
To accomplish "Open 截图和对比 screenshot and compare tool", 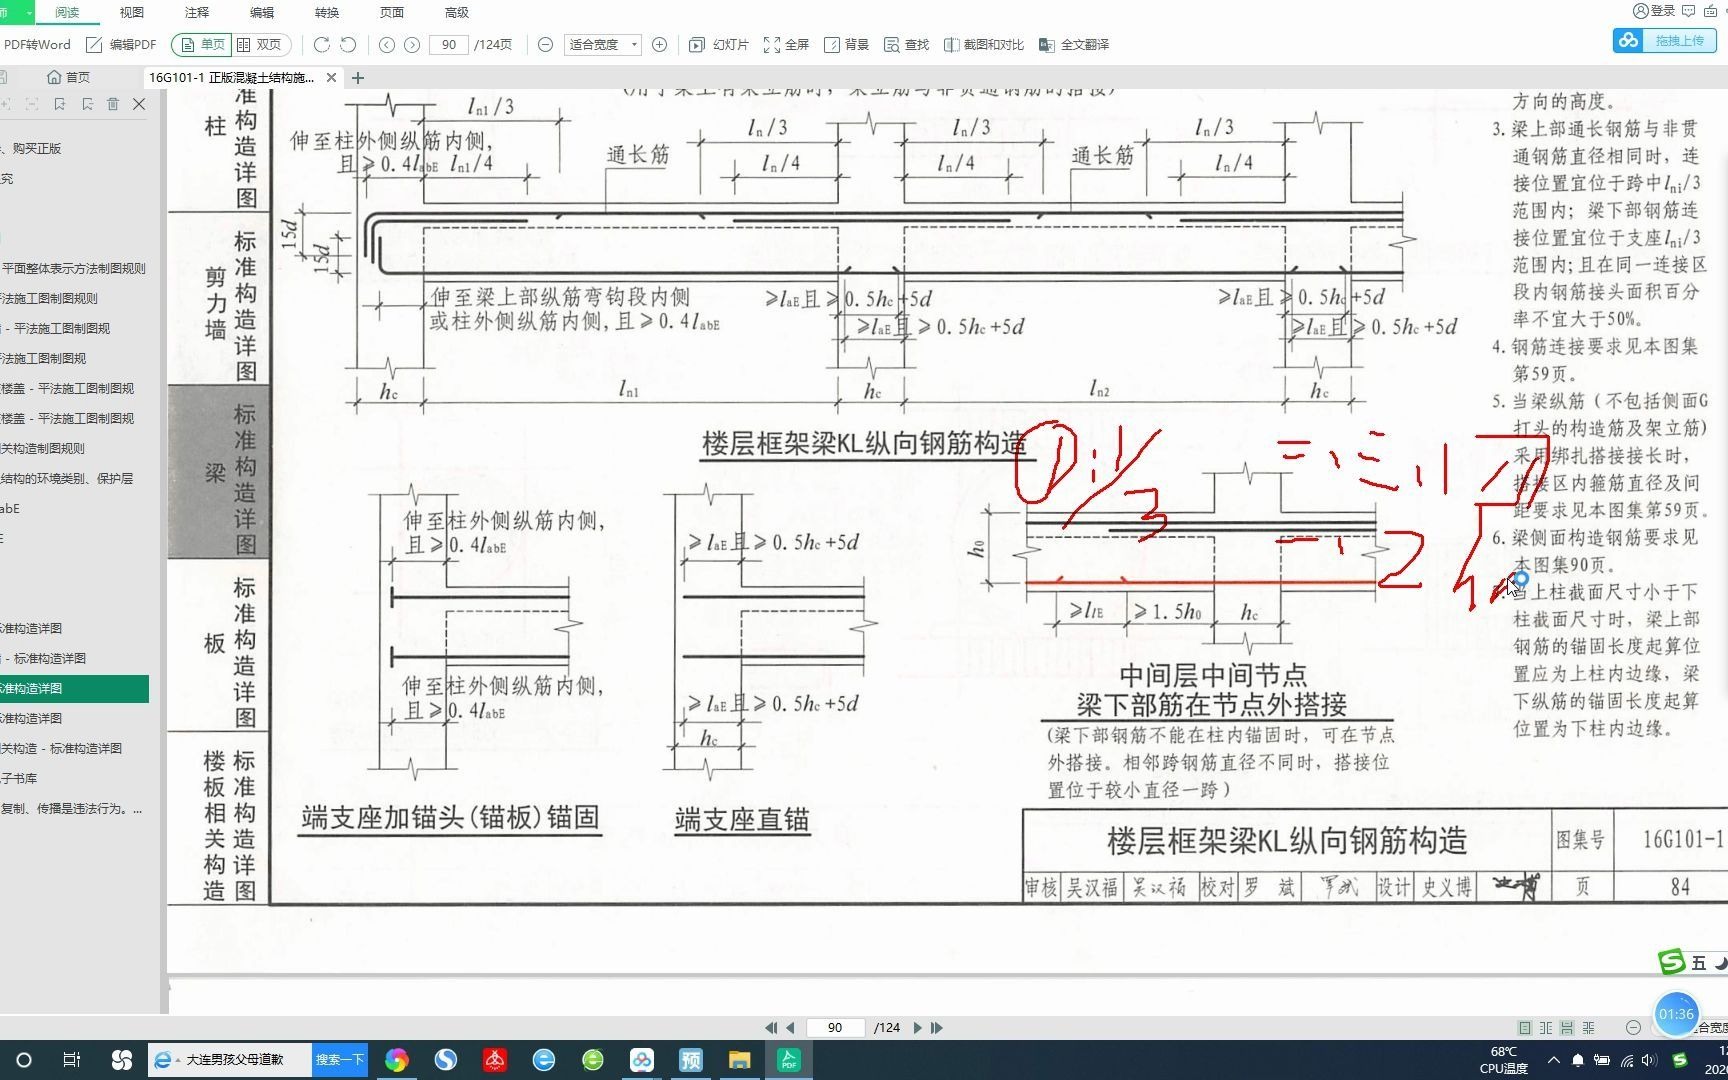I will pos(984,44).
